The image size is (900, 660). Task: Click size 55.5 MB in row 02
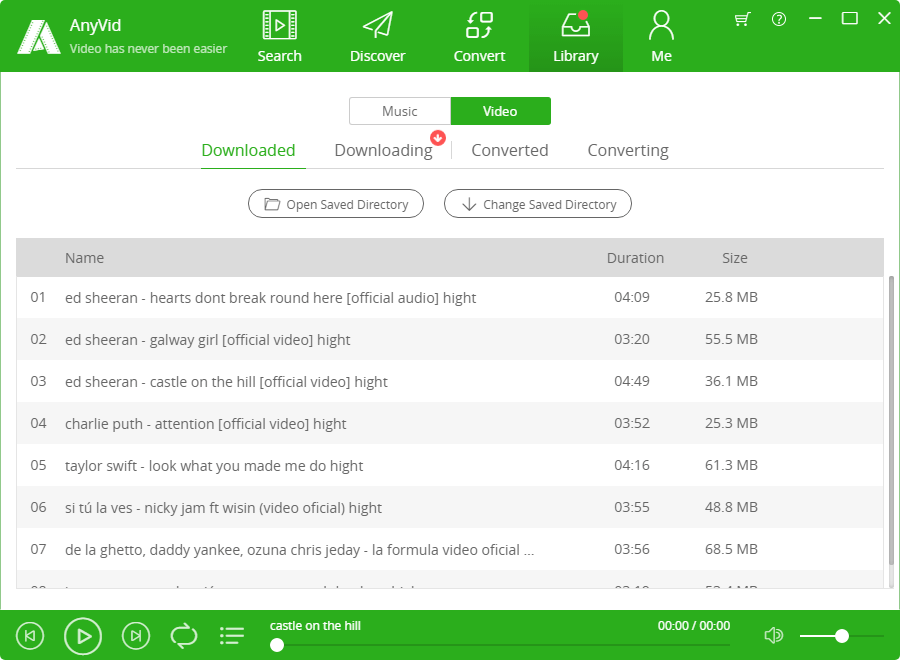[731, 339]
